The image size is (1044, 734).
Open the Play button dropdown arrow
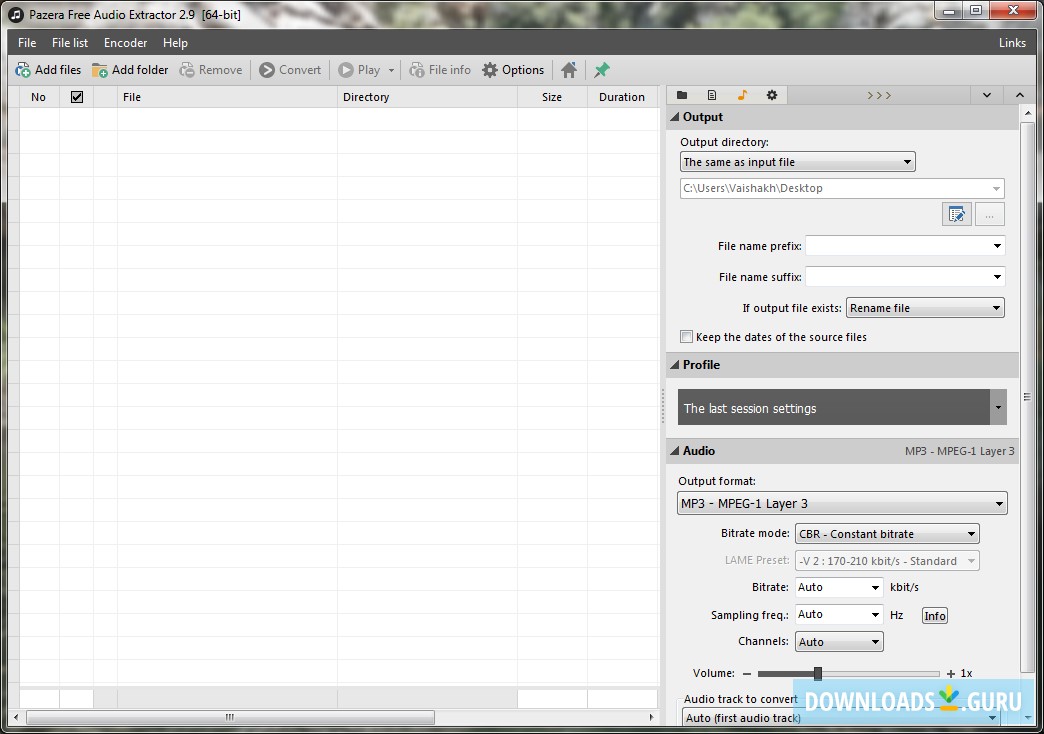click(x=392, y=70)
